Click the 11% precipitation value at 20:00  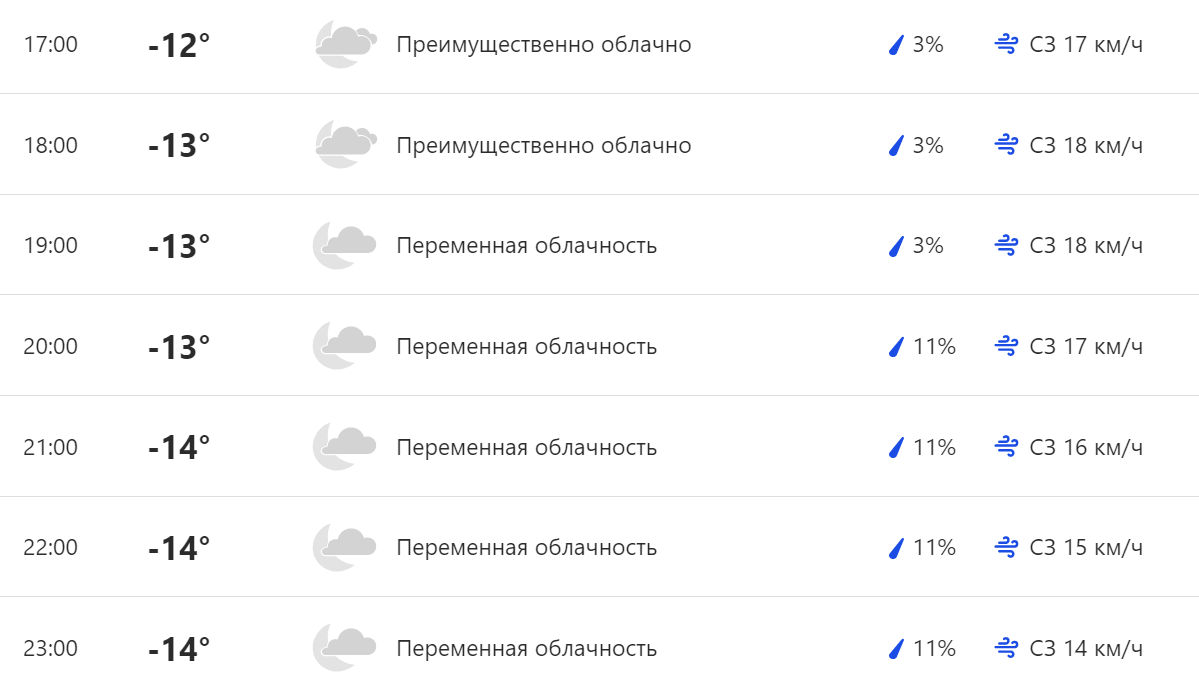pyautogui.click(x=934, y=347)
